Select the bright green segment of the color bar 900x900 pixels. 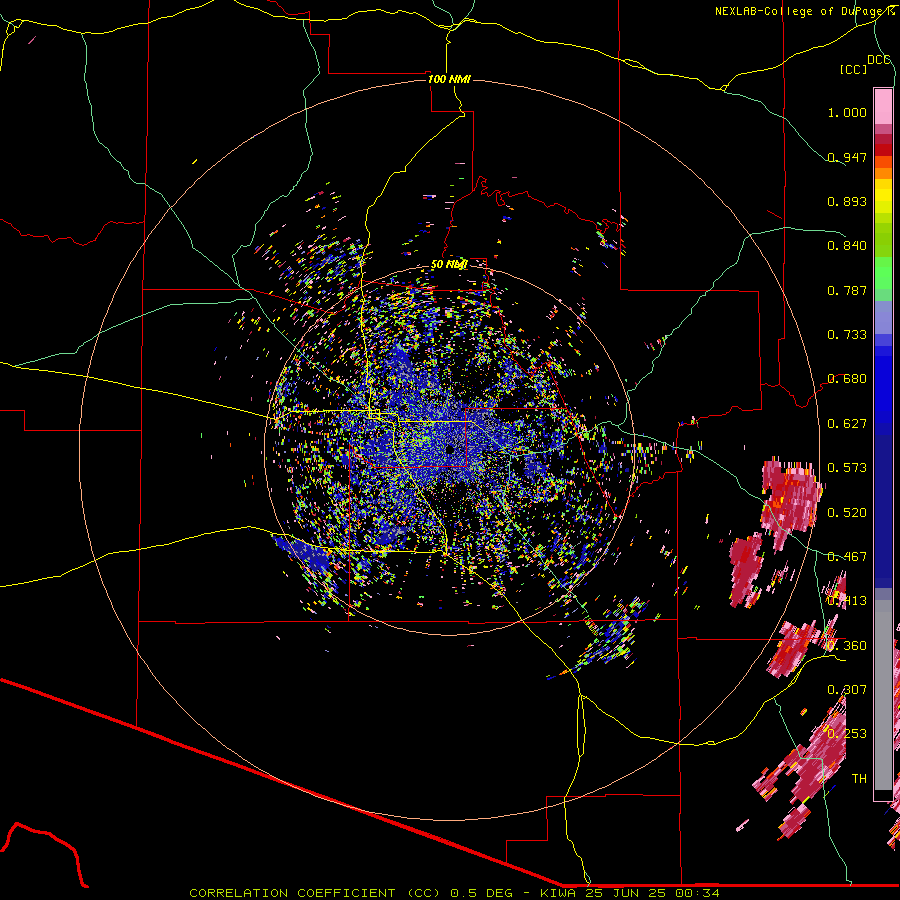(x=883, y=273)
